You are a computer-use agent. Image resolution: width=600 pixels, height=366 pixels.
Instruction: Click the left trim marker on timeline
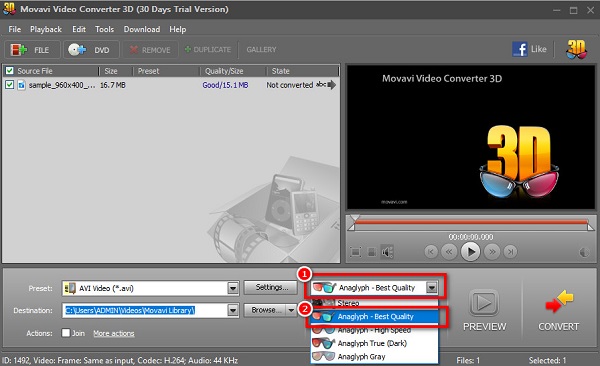(x=351, y=227)
